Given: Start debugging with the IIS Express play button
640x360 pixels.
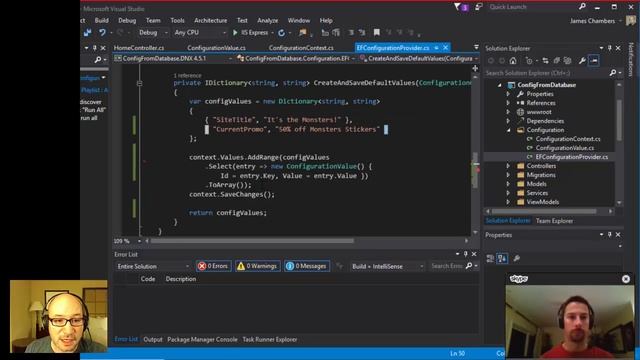Looking at the screenshot, I should [x=235, y=32].
